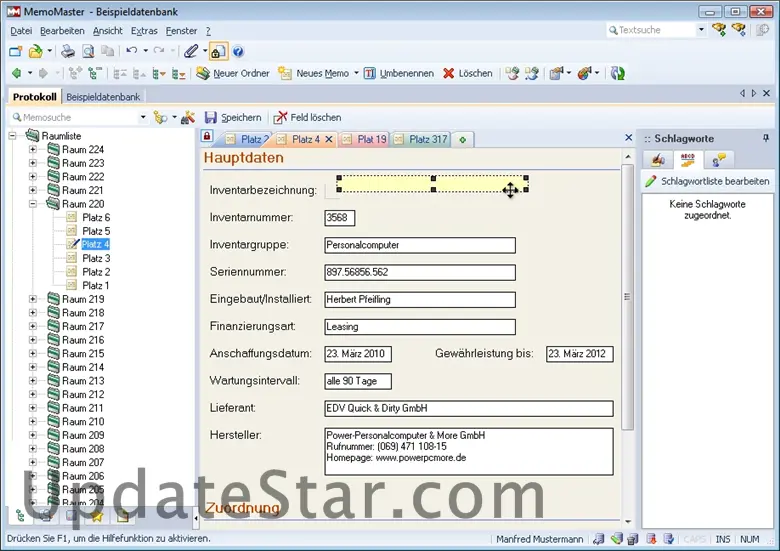Click the form vertical scrollbar thumb
This screenshot has height=551, width=780.
point(628,296)
